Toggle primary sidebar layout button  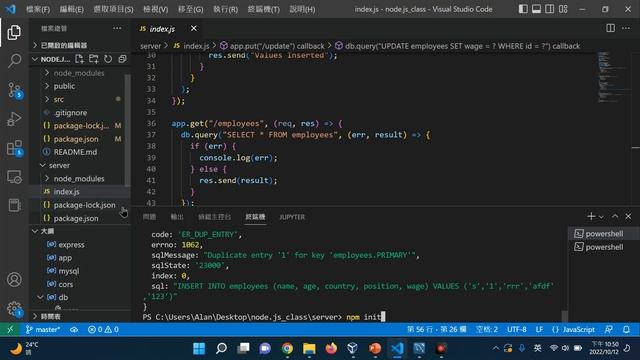(x=523, y=9)
